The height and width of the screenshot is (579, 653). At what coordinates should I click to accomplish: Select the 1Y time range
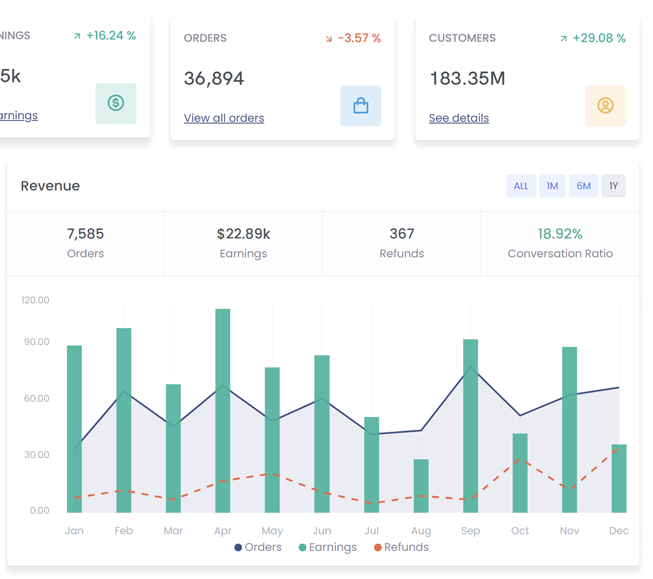613,186
